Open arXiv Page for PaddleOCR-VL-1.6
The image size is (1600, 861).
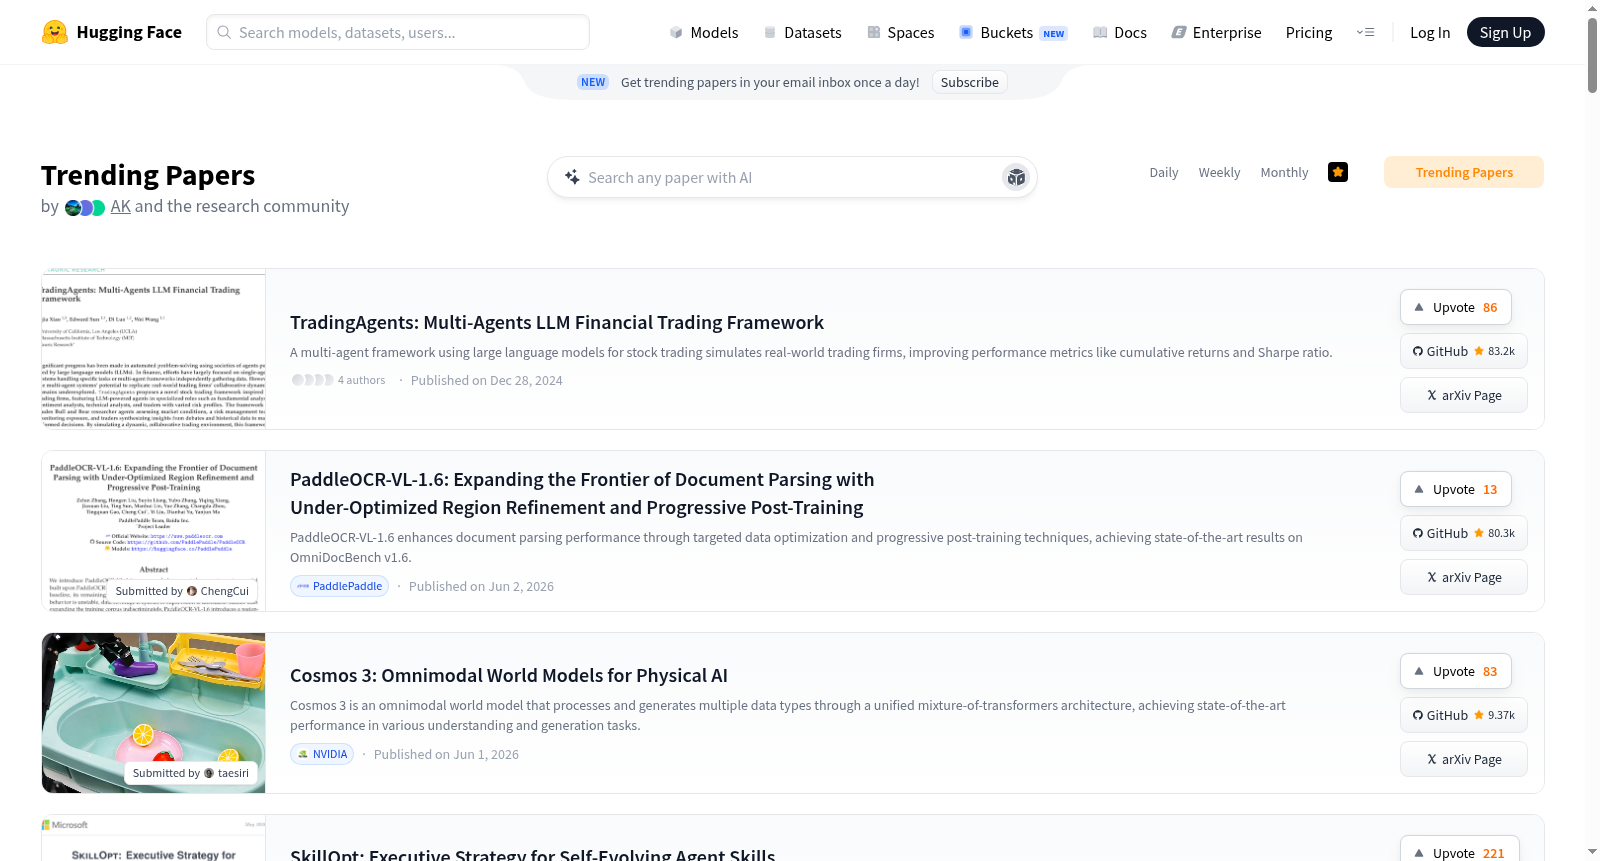pos(1464,577)
